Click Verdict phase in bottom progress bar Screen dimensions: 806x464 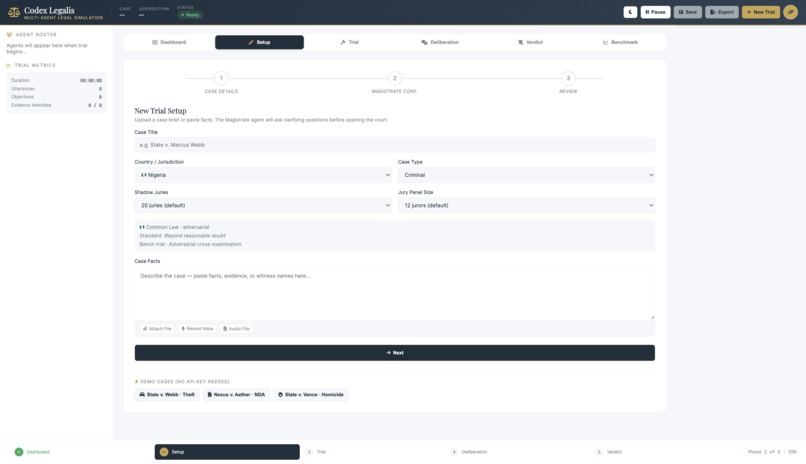pos(609,452)
